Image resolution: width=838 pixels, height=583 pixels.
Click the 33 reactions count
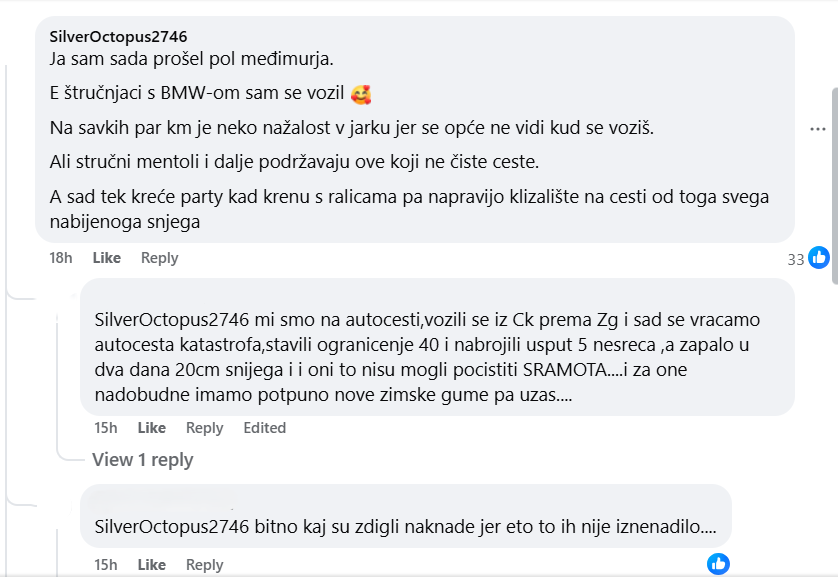click(795, 257)
